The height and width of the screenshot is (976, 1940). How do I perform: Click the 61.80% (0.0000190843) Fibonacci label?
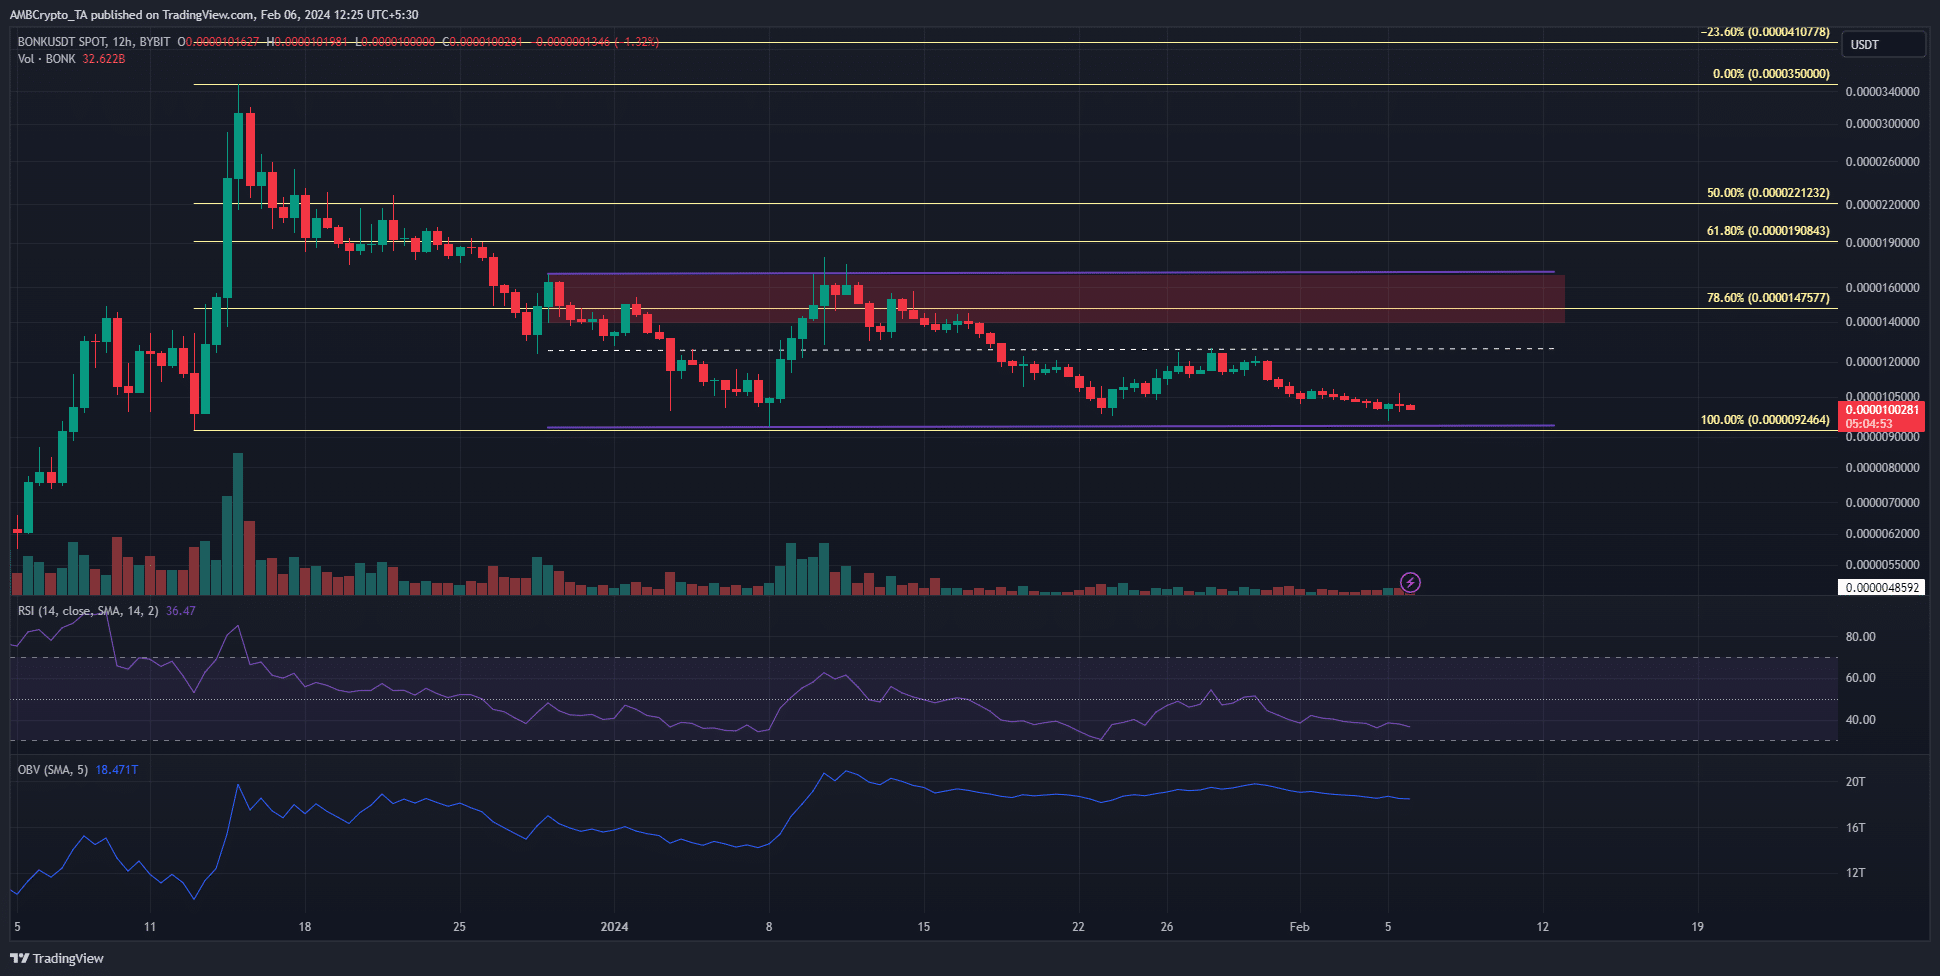click(x=1768, y=231)
